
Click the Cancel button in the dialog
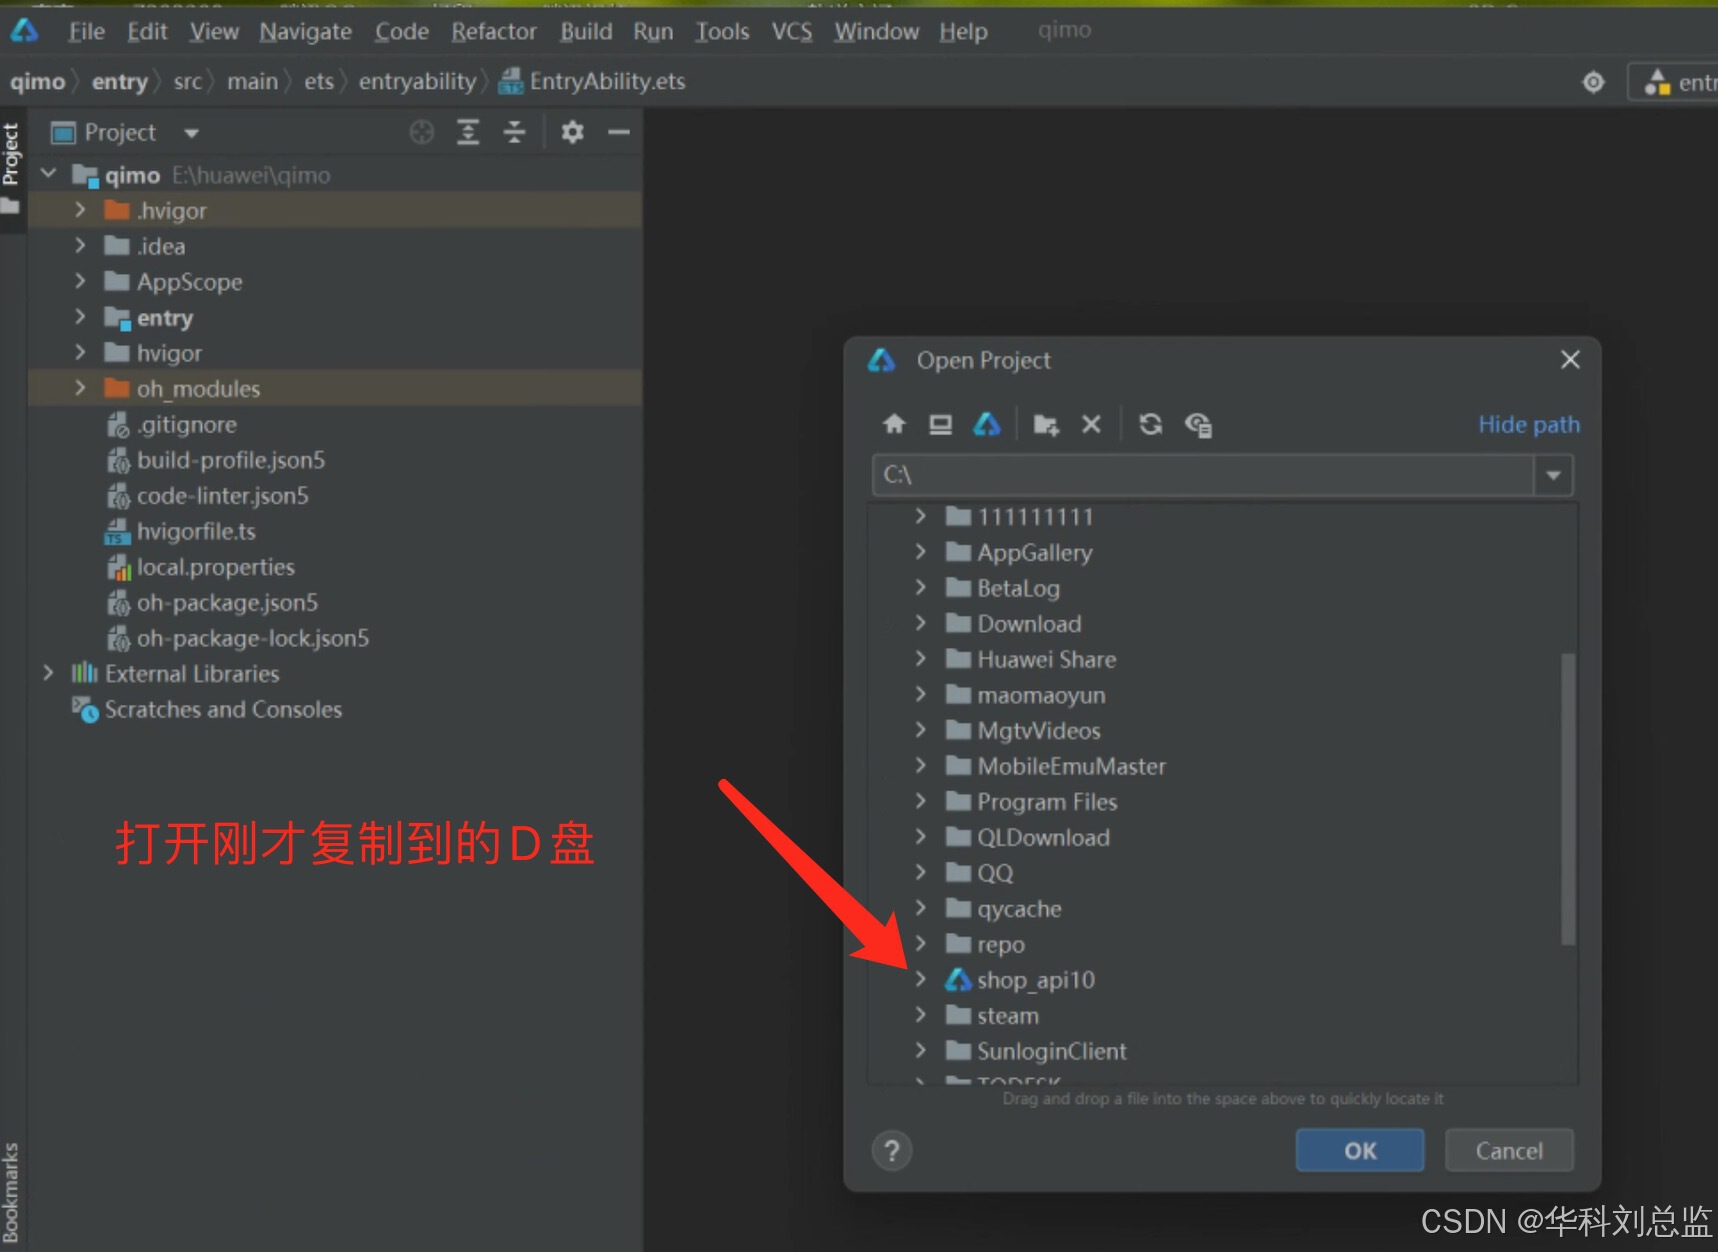pyautogui.click(x=1508, y=1150)
